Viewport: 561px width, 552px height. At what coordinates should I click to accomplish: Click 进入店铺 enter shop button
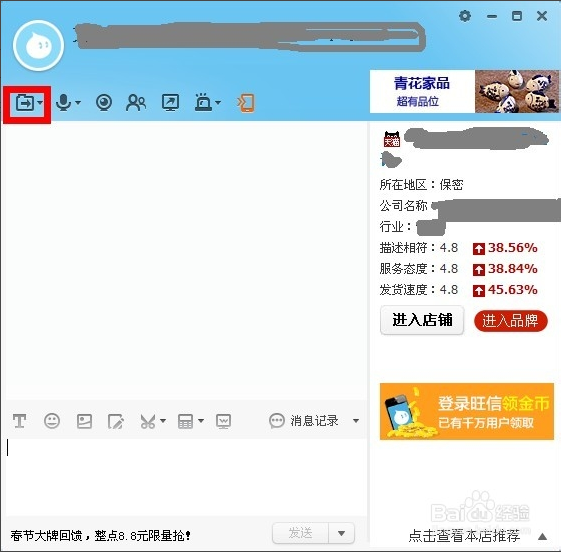click(422, 320)
